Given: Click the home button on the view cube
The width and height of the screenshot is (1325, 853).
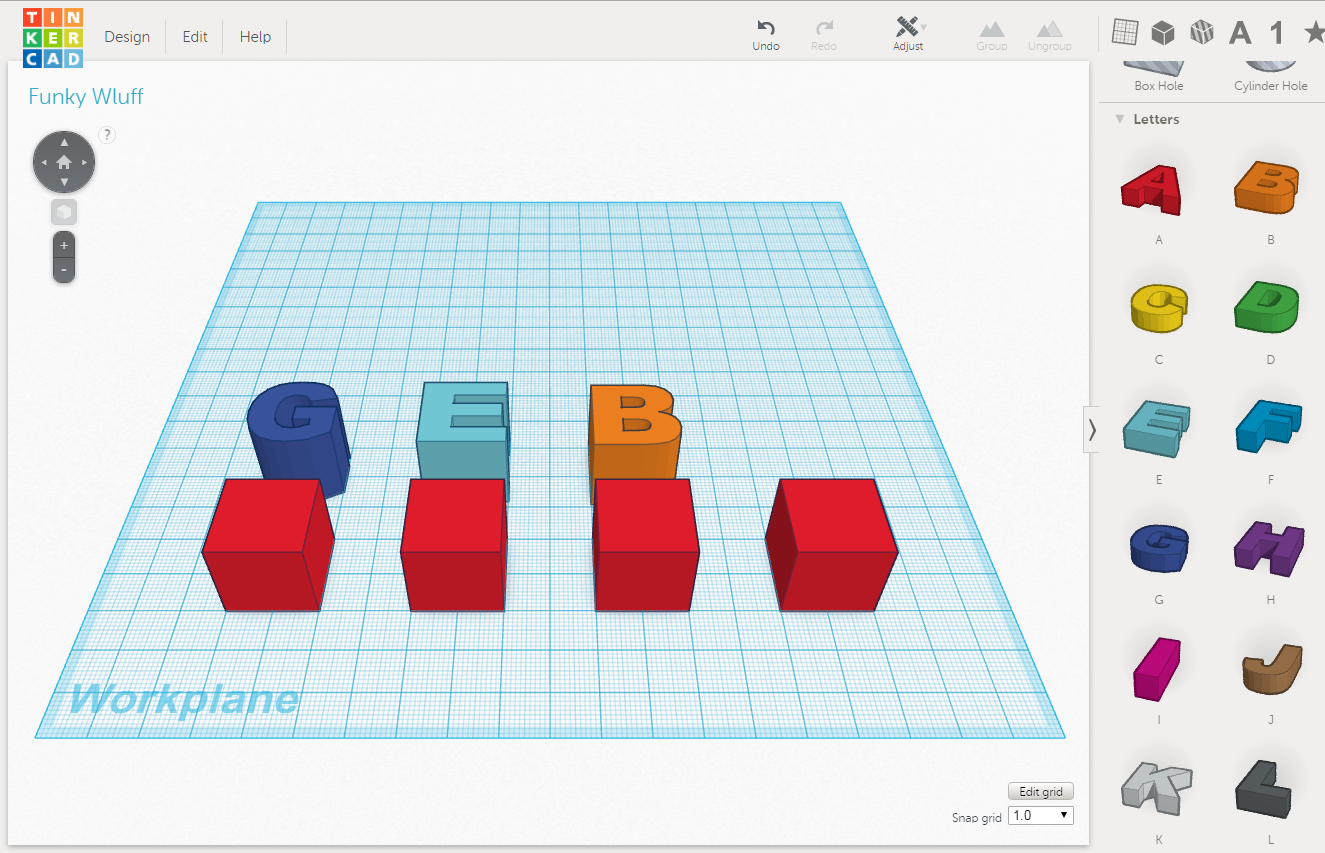Looking at the screenshot, I should (x=63, y=161).
